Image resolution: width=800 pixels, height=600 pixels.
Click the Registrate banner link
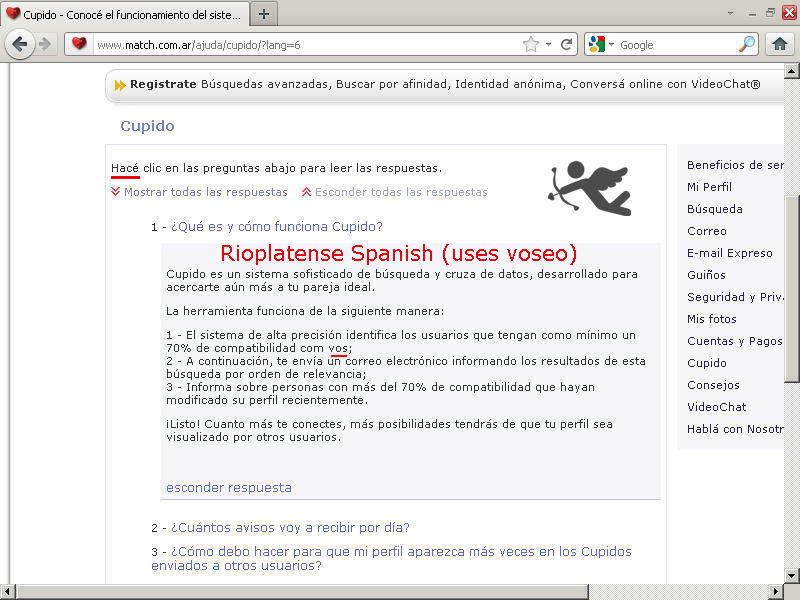(163, 84)
